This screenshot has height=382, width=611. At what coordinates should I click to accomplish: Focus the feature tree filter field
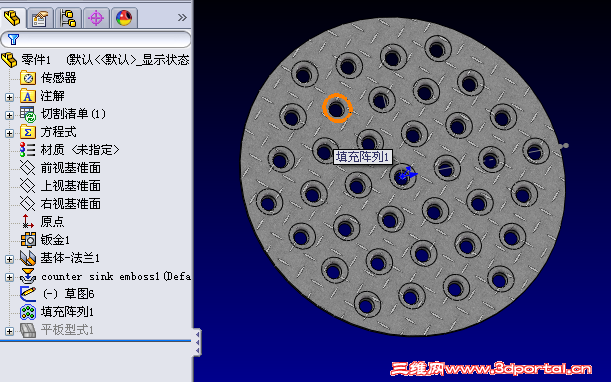[x=96, y=40]
